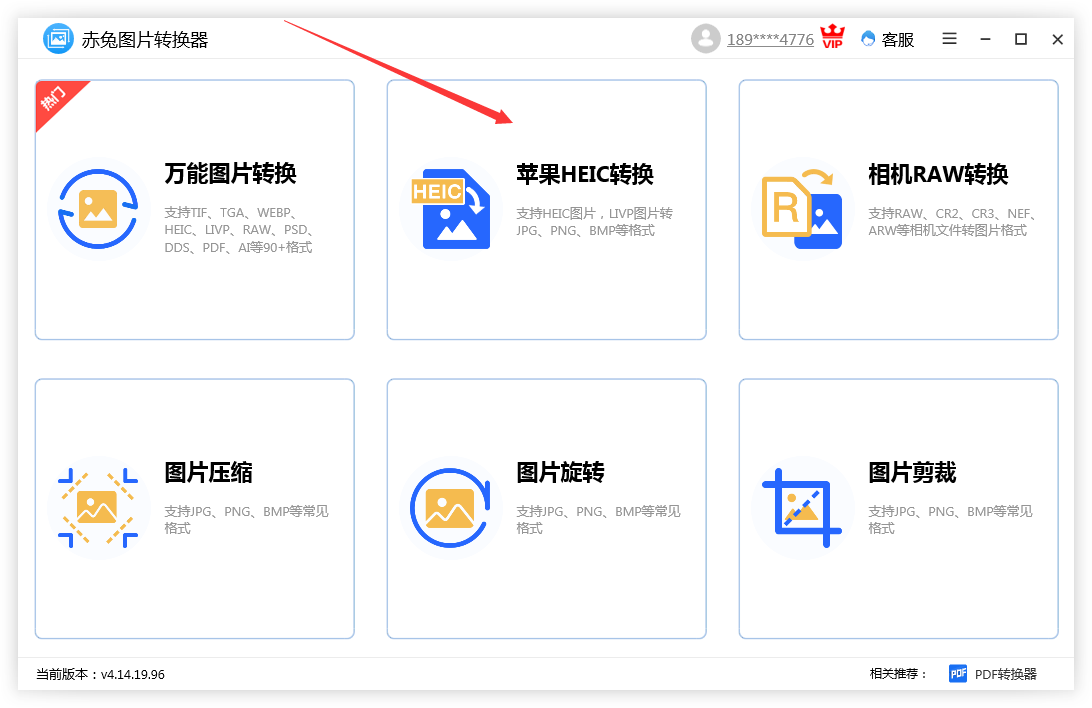Click the 万能图片转换 circular arrows icon

pyautogui.click(x=98, y=209)
